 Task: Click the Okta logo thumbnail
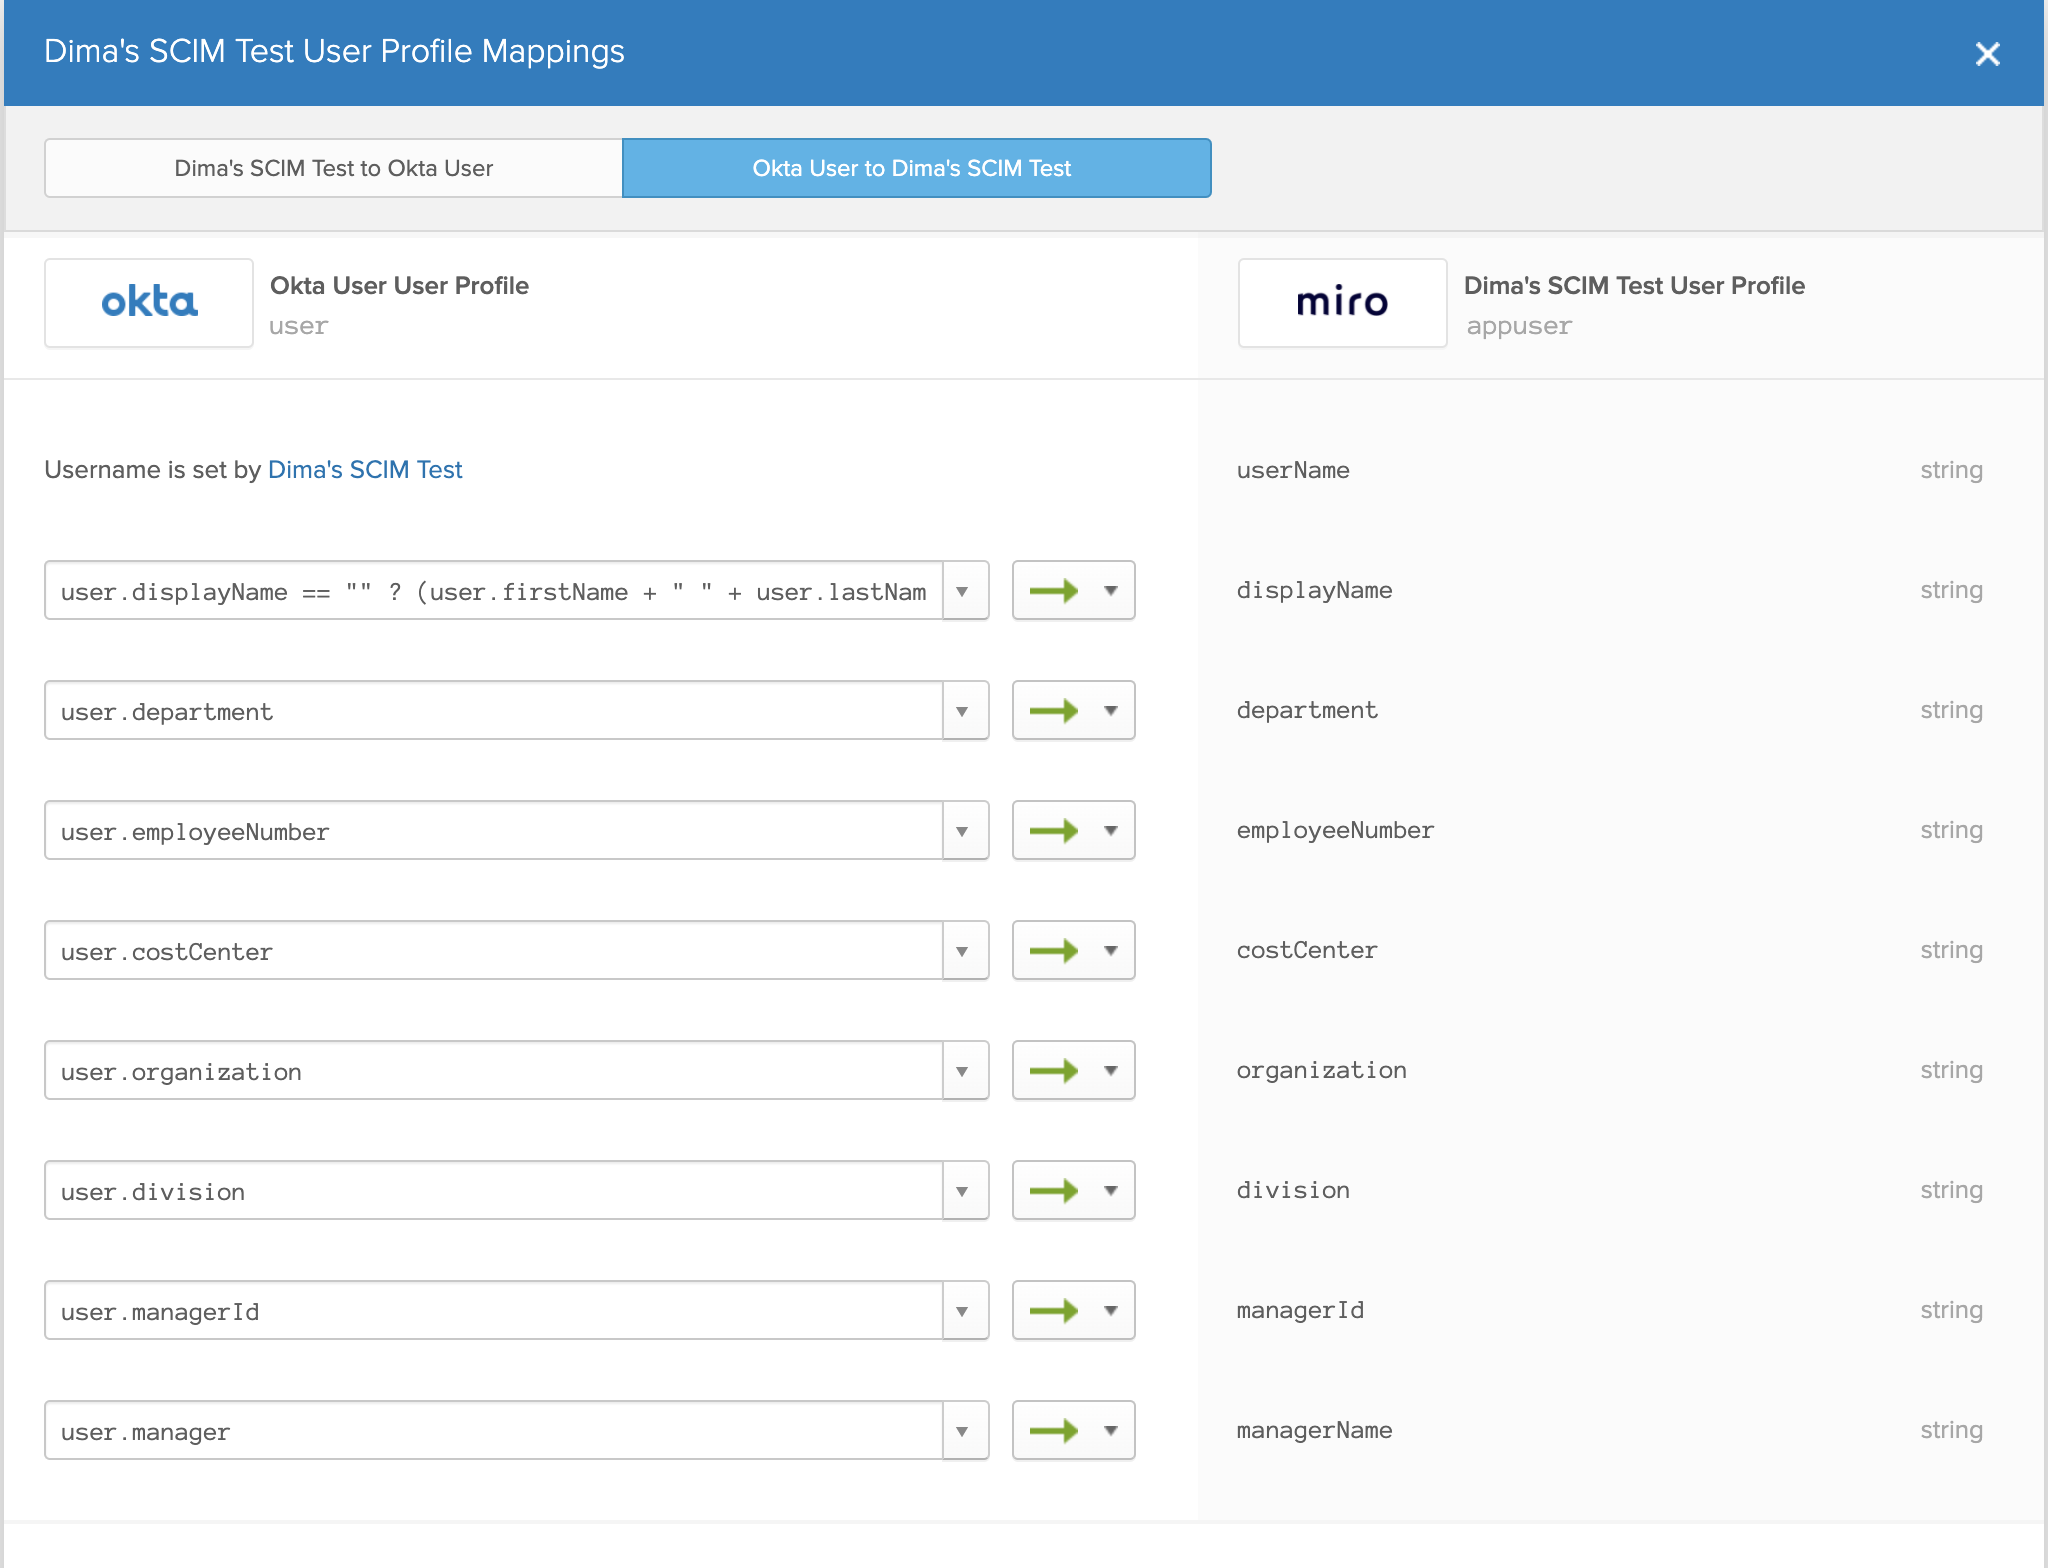(x=149, y=303)
